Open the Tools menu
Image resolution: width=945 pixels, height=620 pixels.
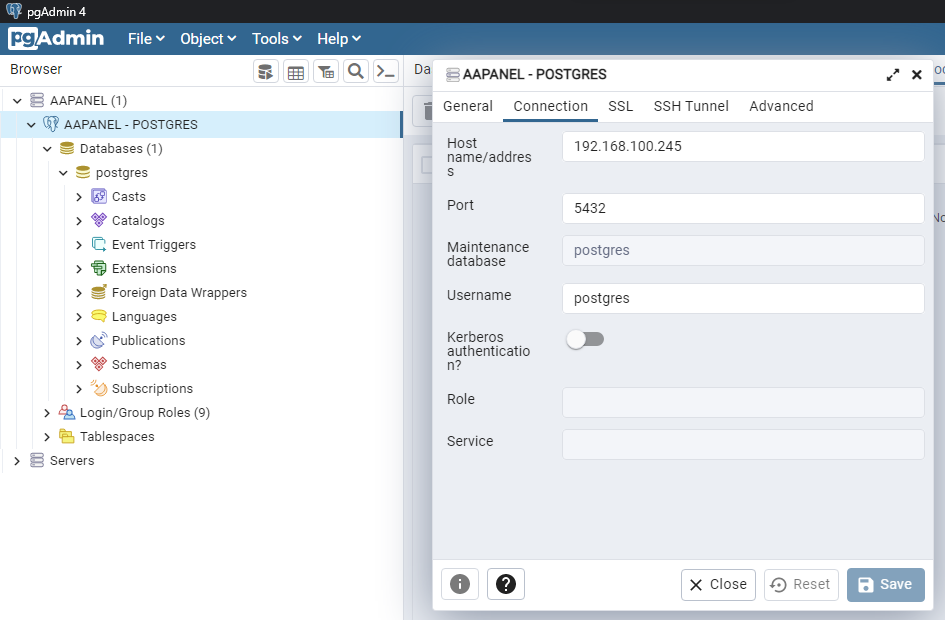pos(276,38)
